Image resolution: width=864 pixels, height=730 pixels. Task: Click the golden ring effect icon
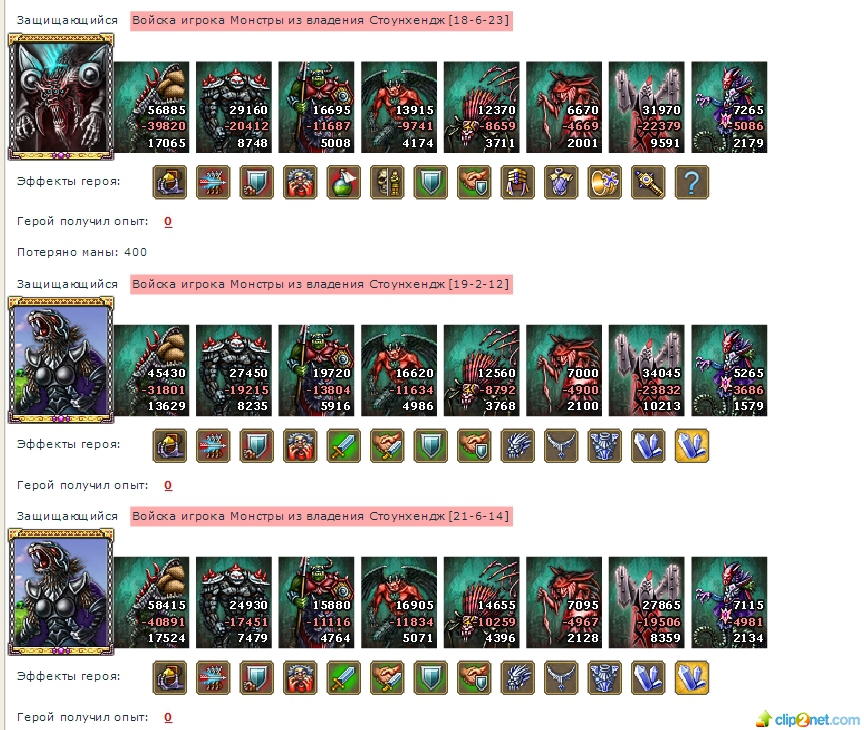coord(604,182)
